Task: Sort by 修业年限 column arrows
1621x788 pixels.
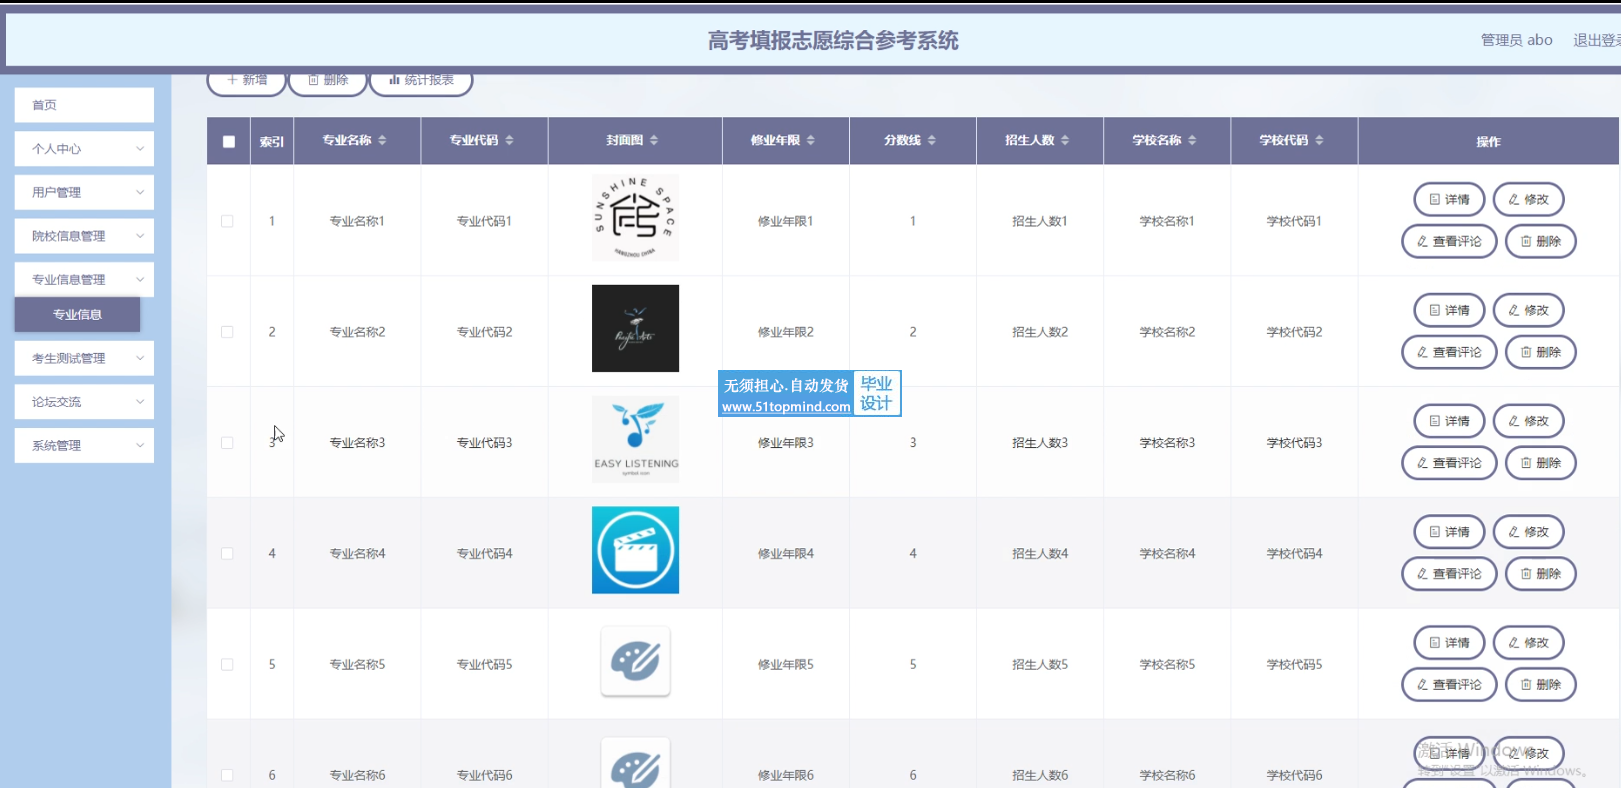Action: coord(811,141)
